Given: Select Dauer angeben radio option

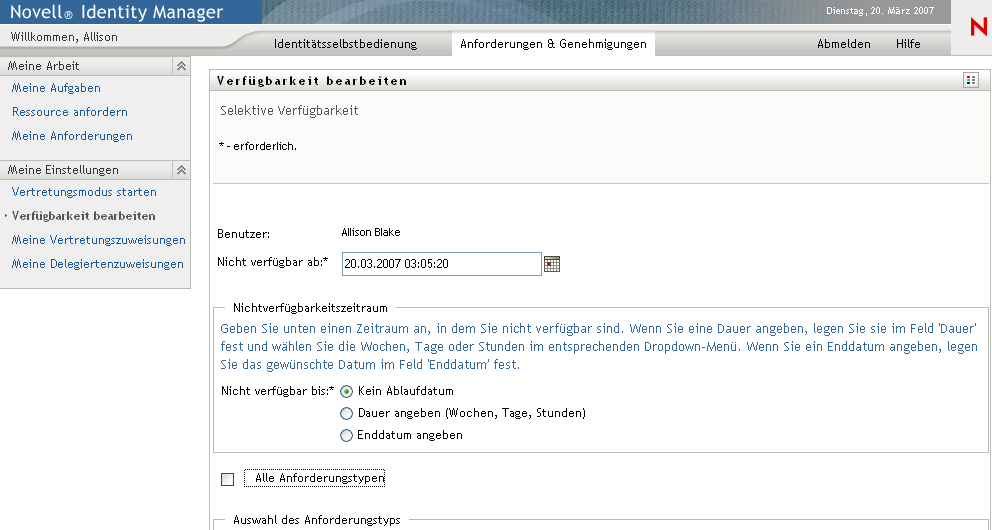Looking at the screenshot, I should [x=346, y=414].
